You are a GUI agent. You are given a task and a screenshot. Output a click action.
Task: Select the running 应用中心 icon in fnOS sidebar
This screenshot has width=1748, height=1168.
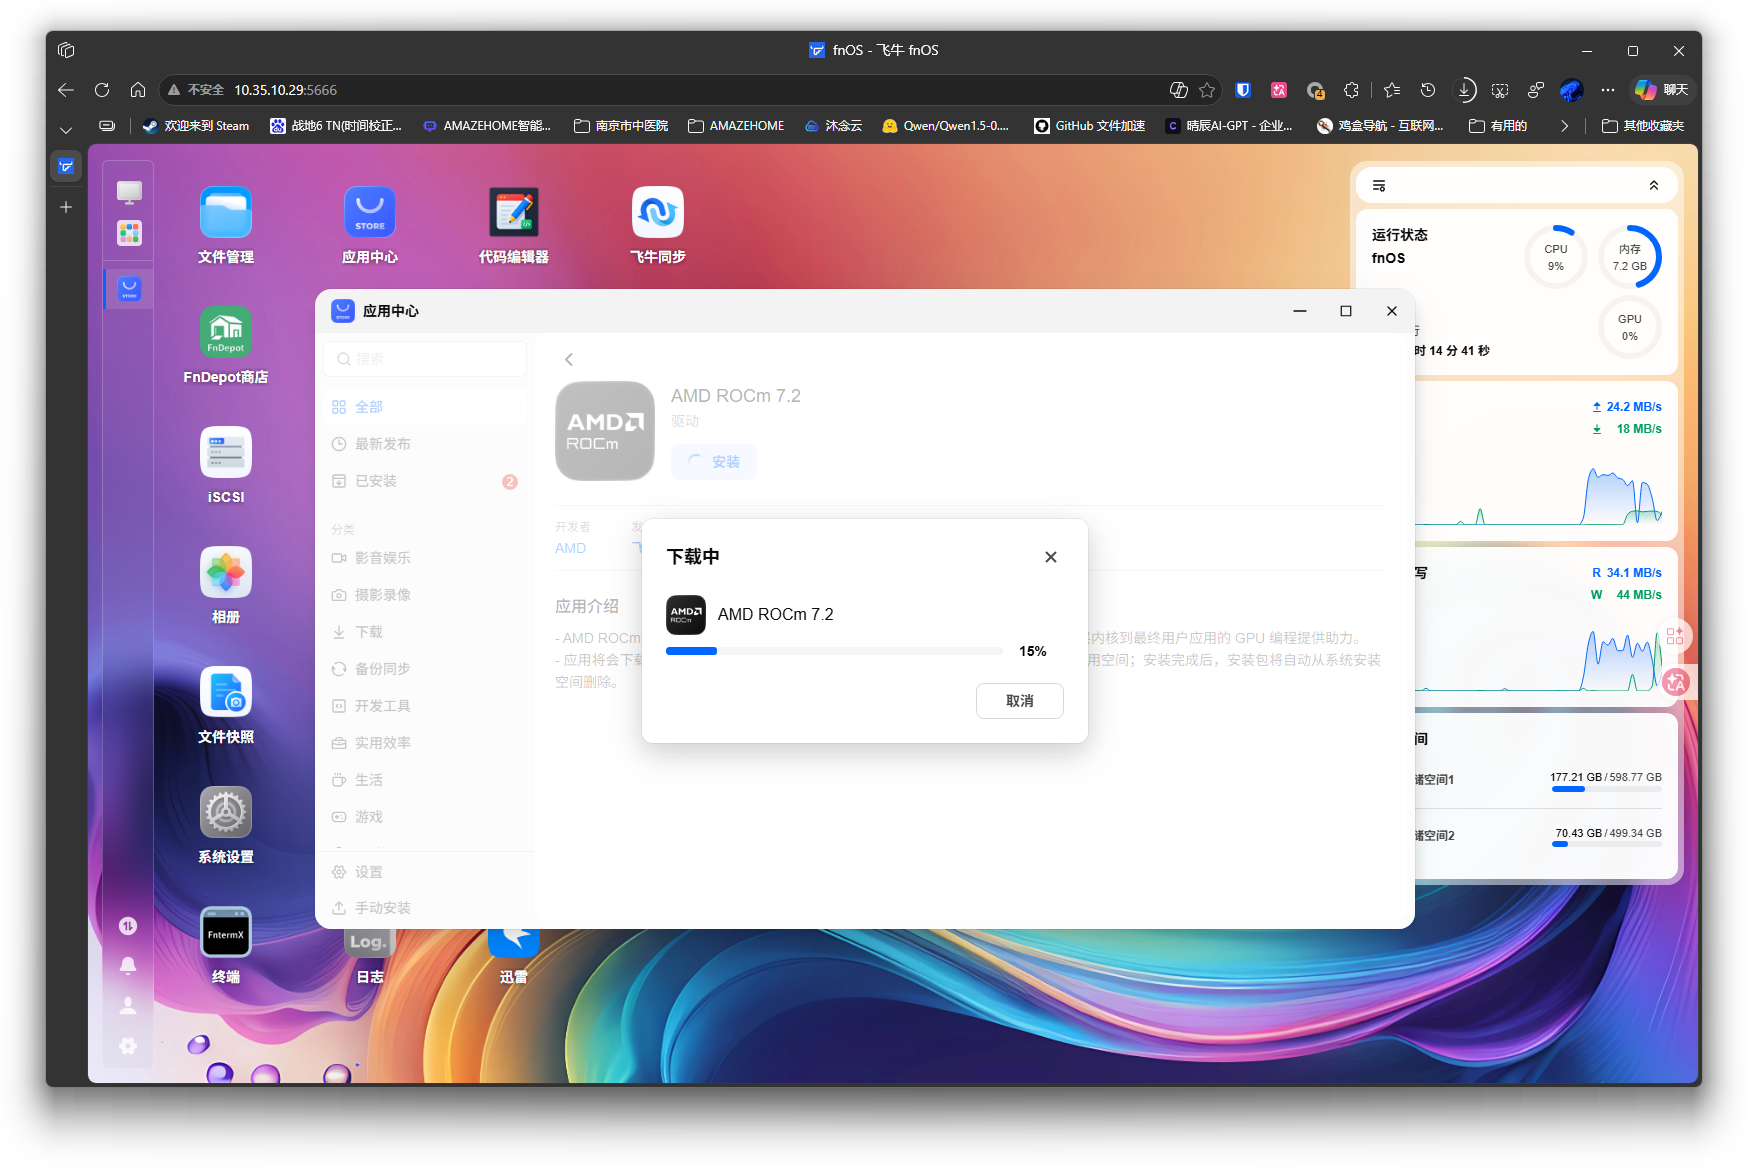[x=129, y=289]
